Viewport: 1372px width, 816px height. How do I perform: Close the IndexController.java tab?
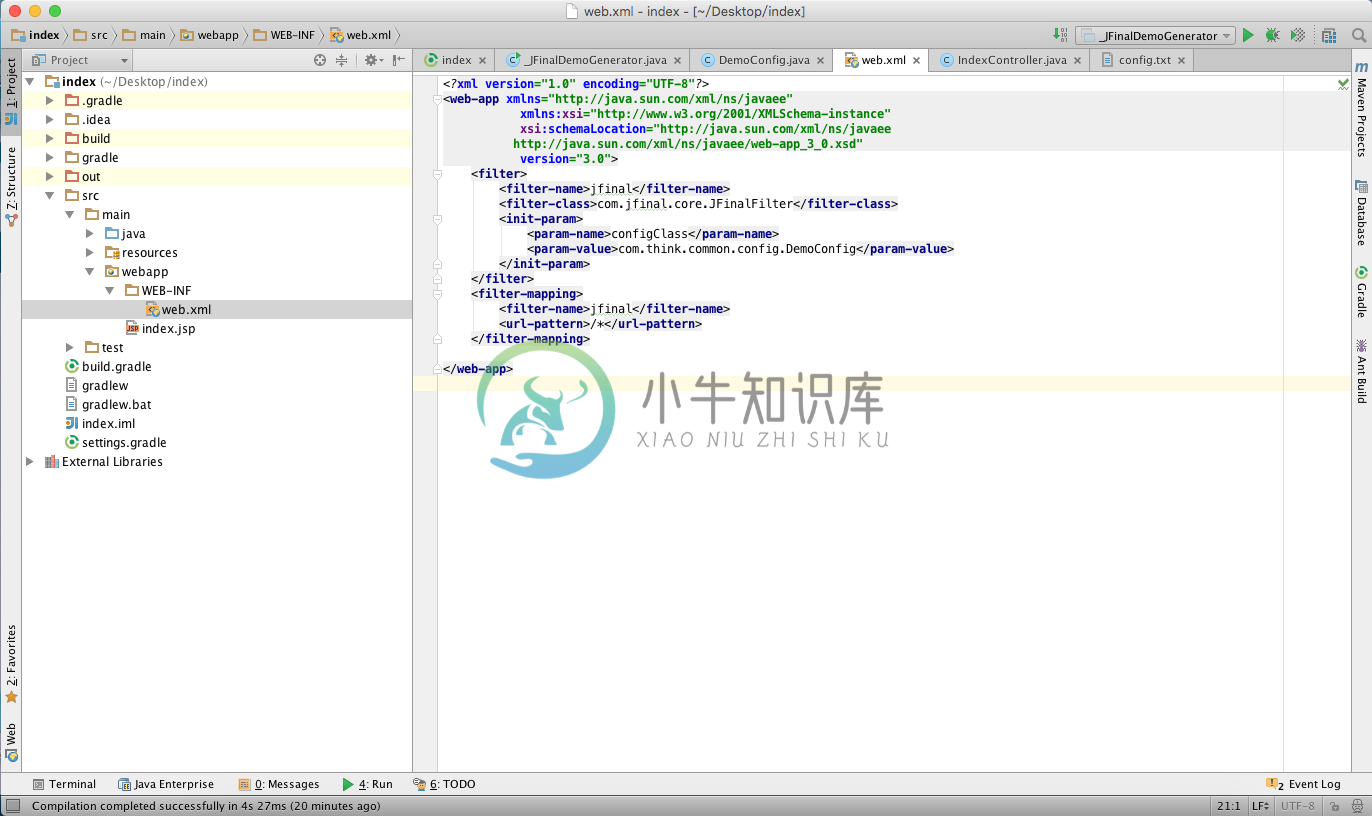coord(1078,60)
